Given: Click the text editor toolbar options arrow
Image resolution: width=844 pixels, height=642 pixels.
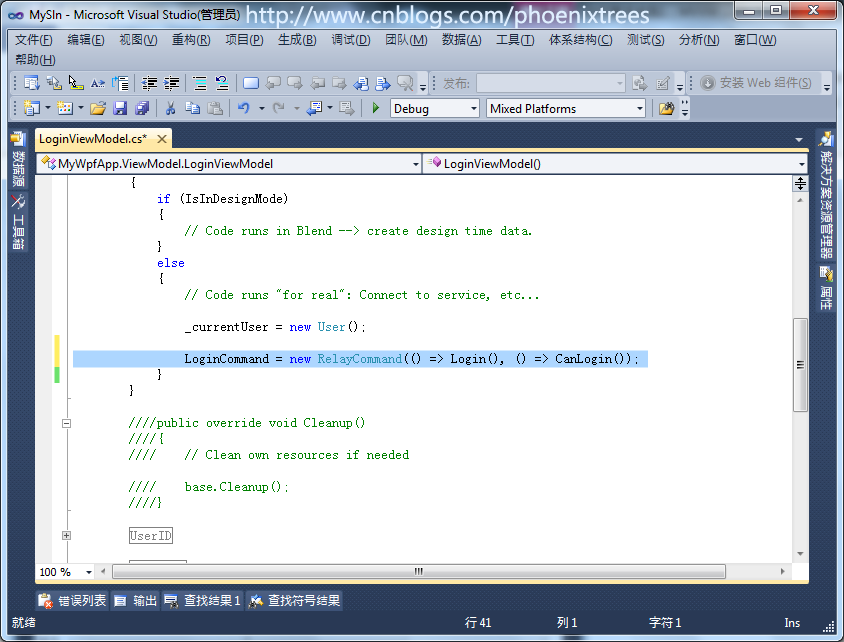Looking at the screenshot, I should click(x=423, y=87).
